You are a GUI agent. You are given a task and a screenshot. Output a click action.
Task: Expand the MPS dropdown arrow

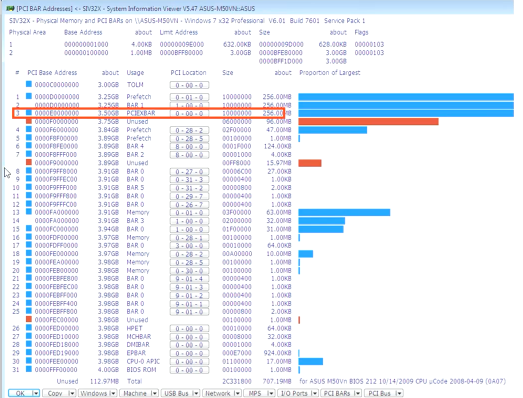271,393
